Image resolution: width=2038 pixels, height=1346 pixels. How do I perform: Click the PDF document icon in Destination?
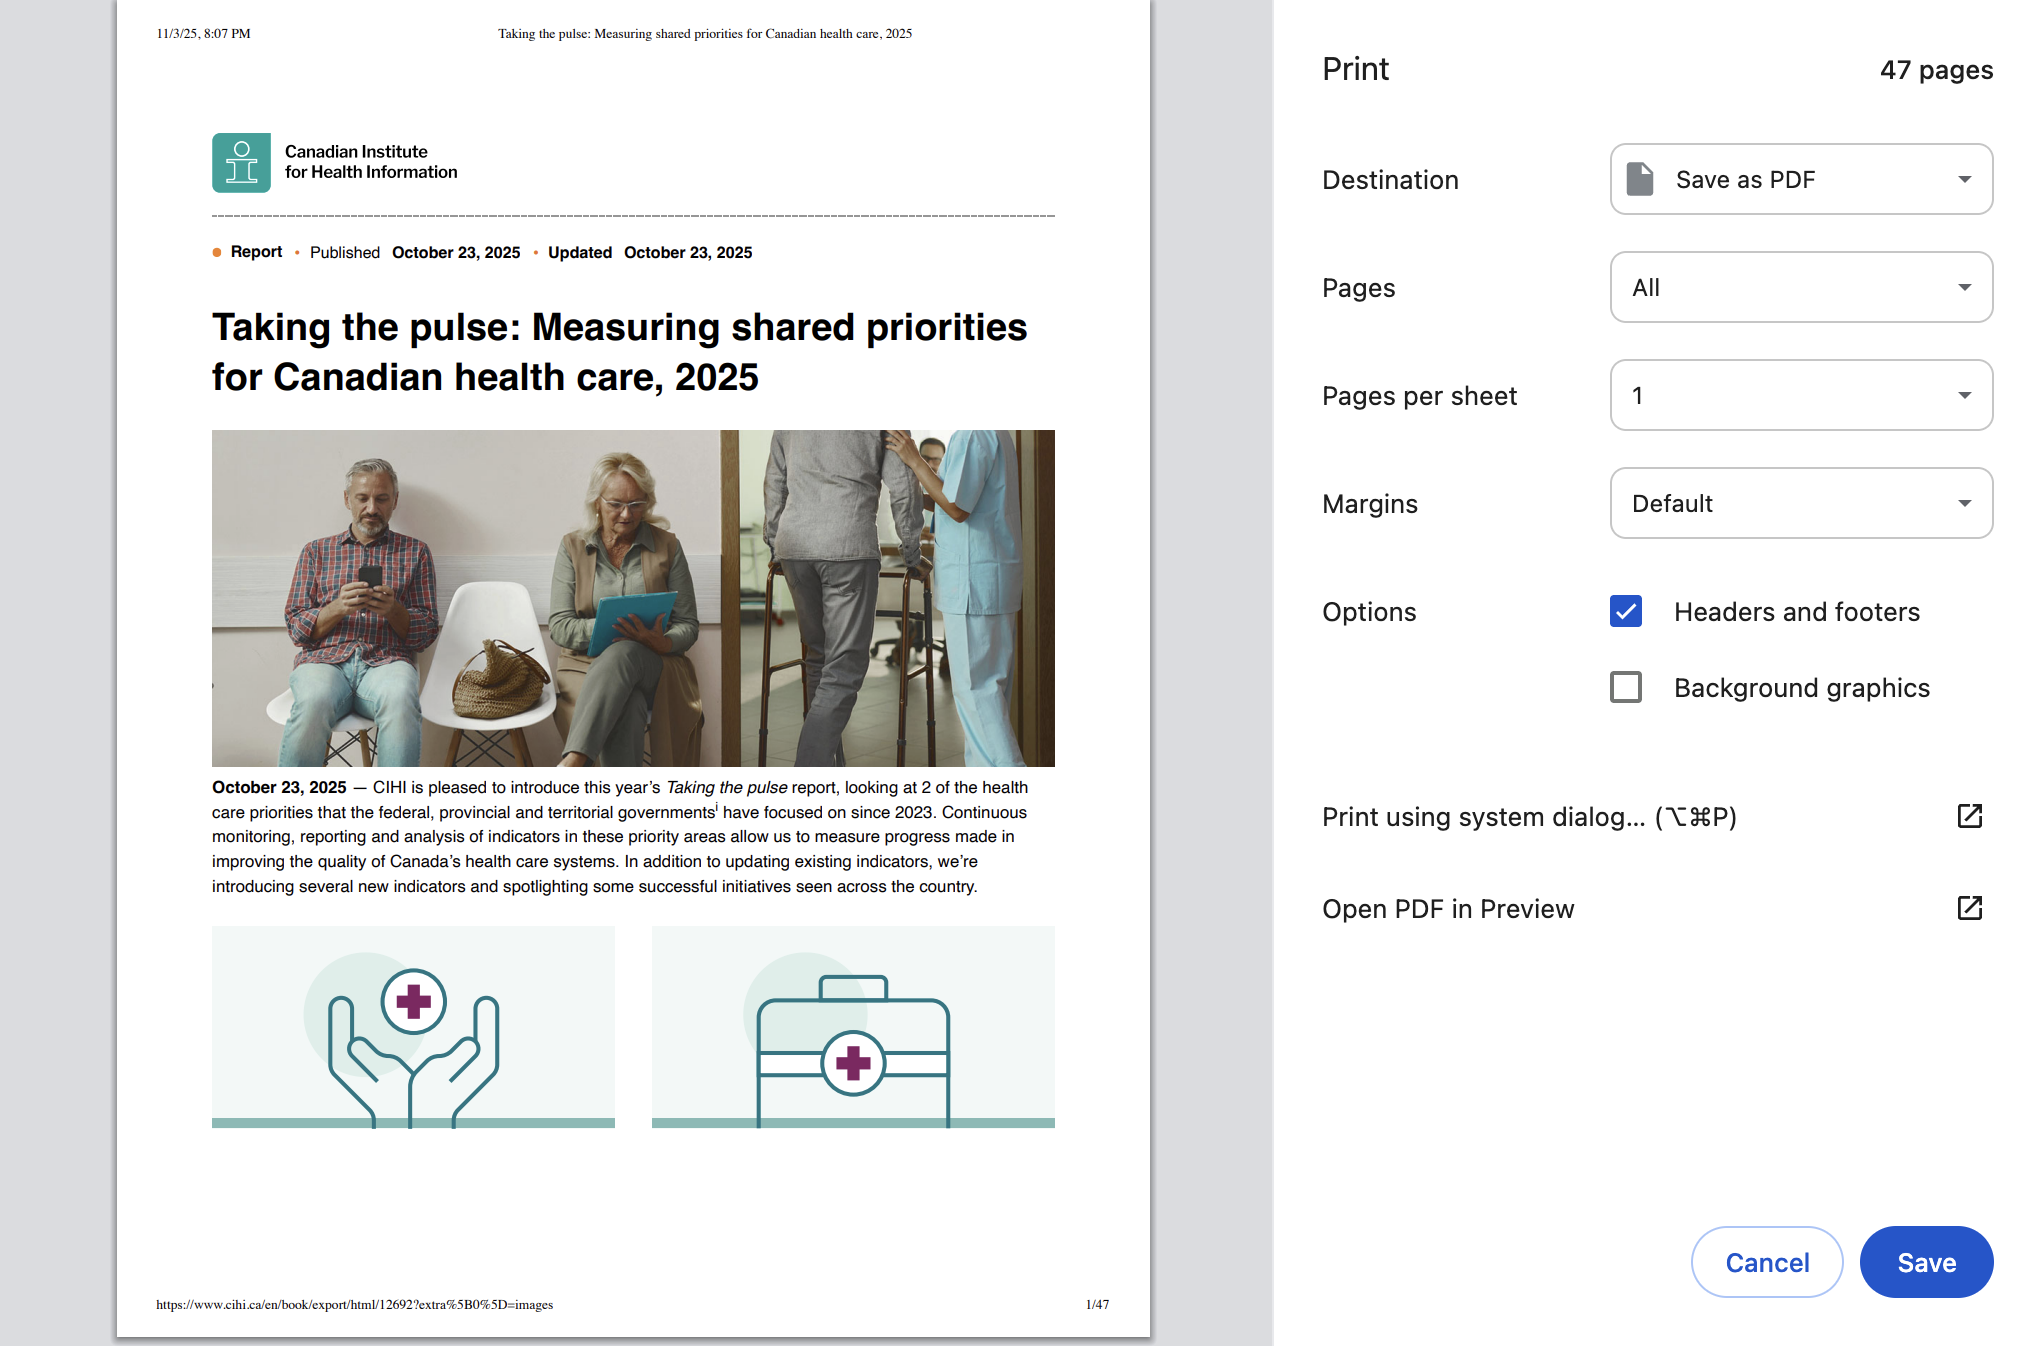(x=1639, y=179)
